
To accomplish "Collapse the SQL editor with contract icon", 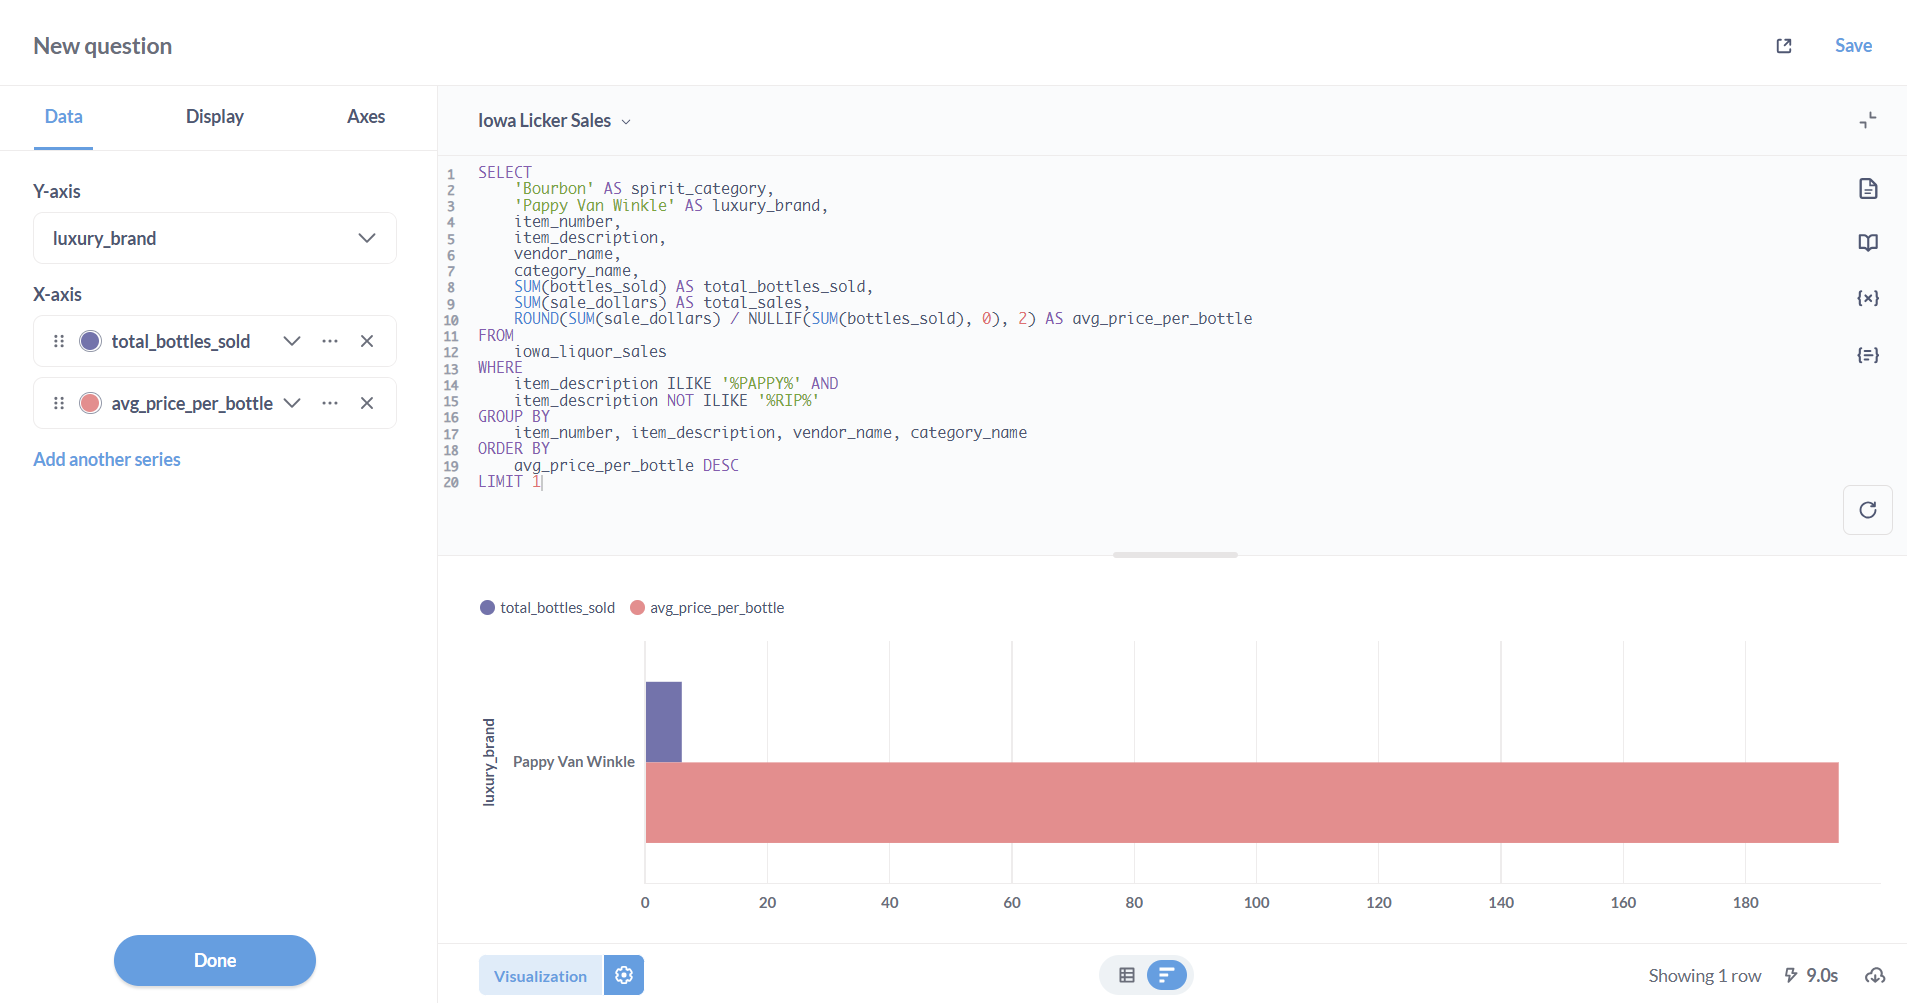I will pos(1867,120).
